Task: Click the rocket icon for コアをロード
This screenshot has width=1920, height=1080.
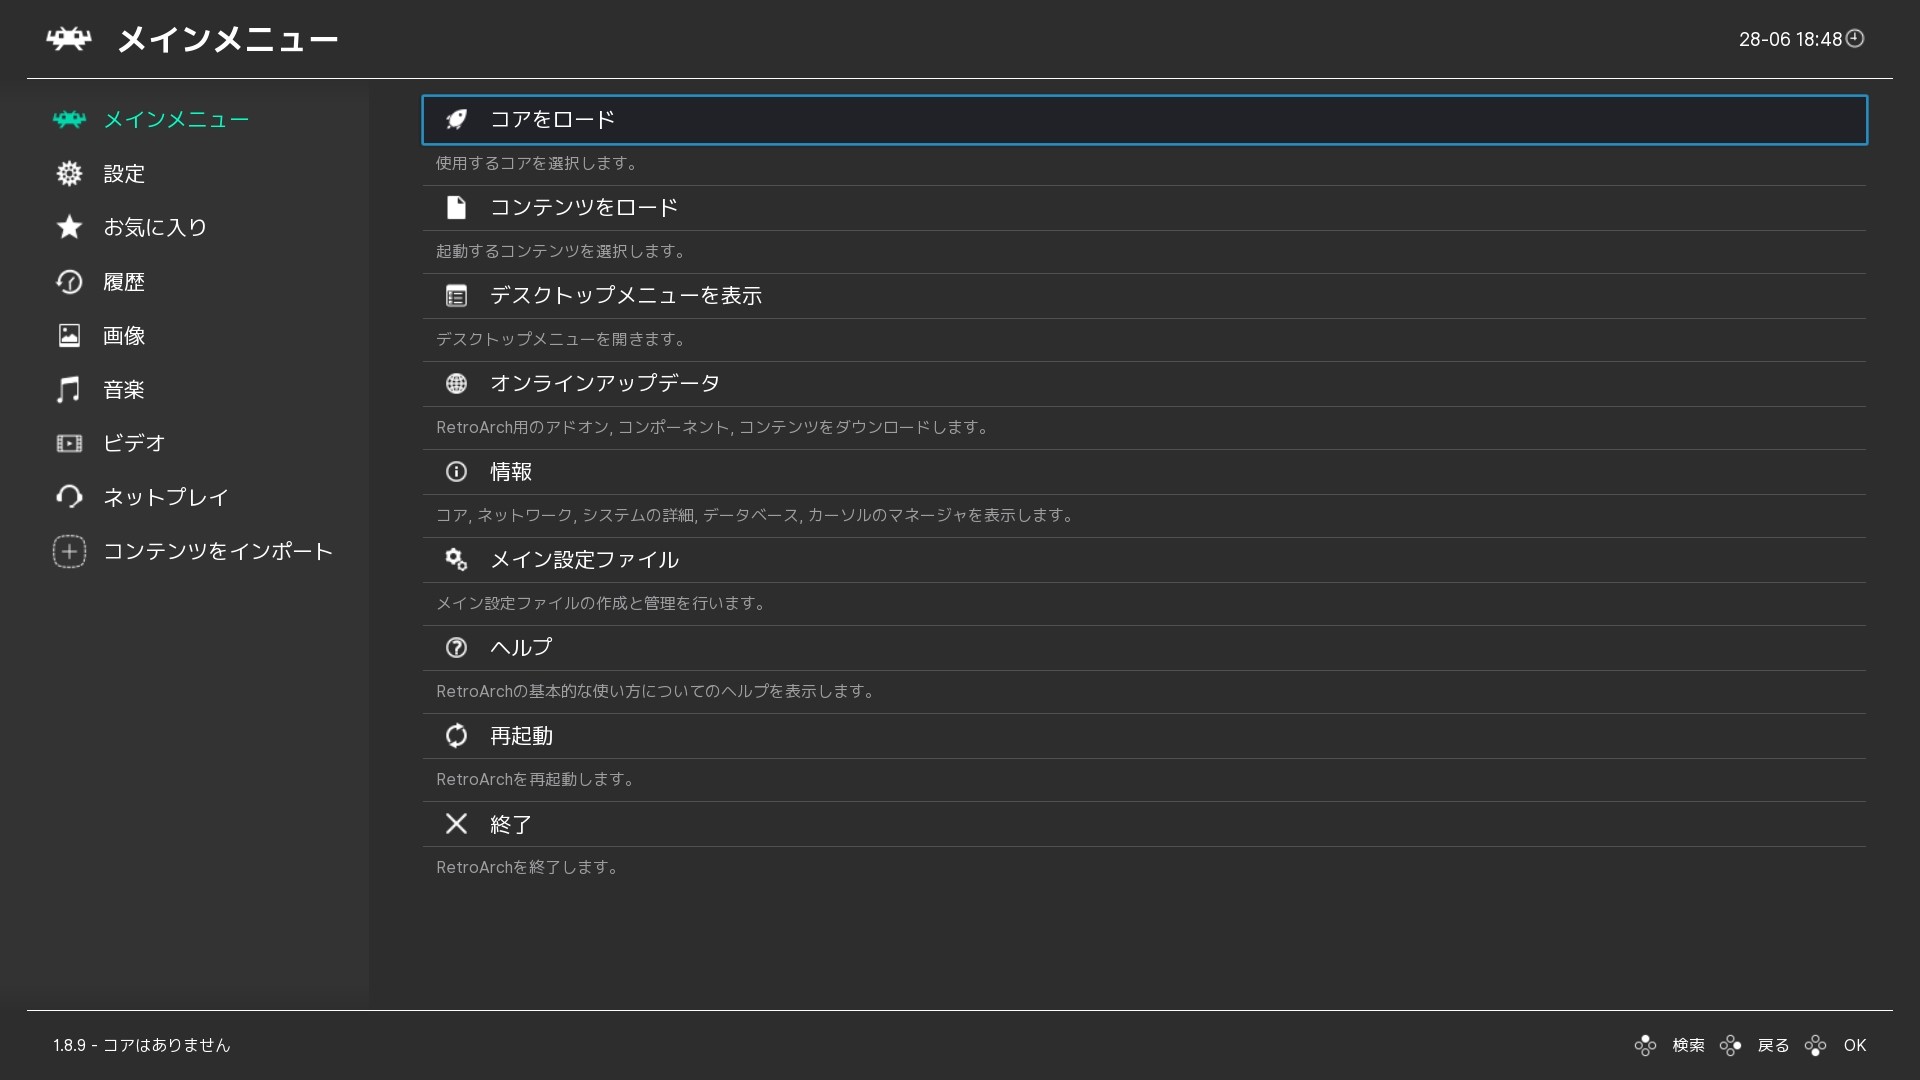Action: click(456, 120)
